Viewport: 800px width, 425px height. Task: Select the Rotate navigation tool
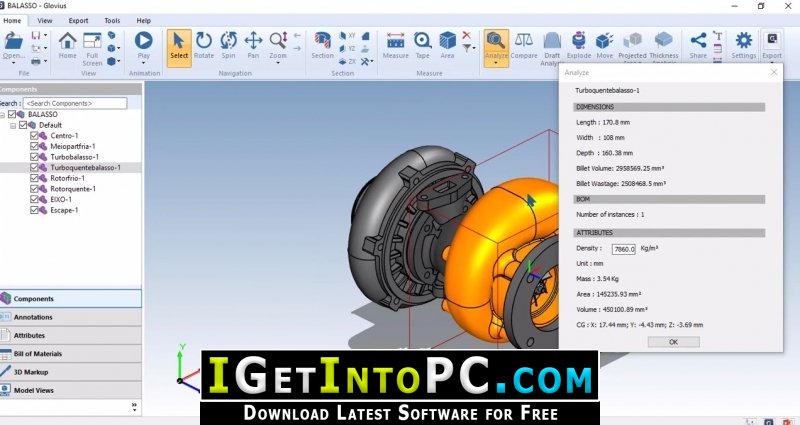point(204,46)
